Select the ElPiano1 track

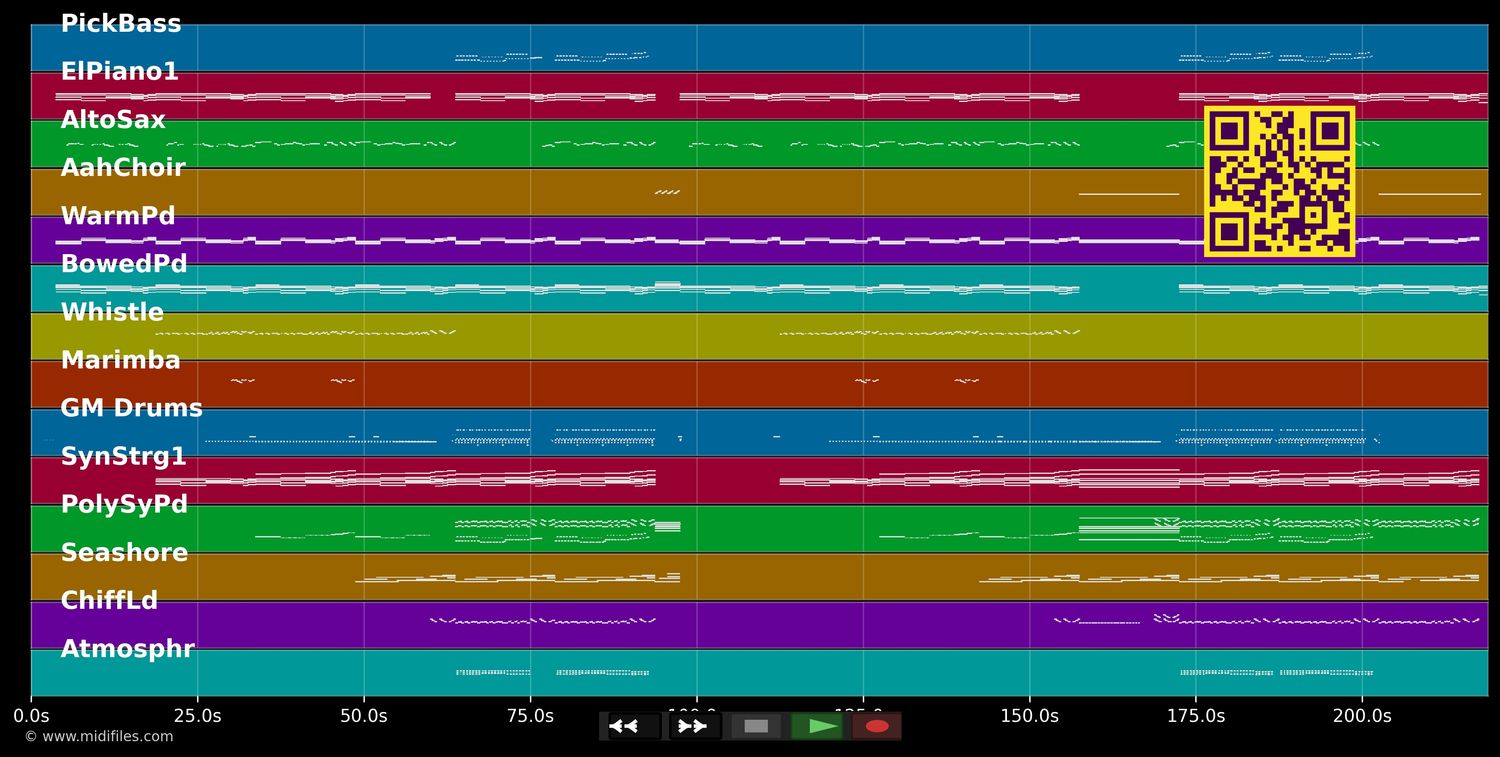[120, 71]
